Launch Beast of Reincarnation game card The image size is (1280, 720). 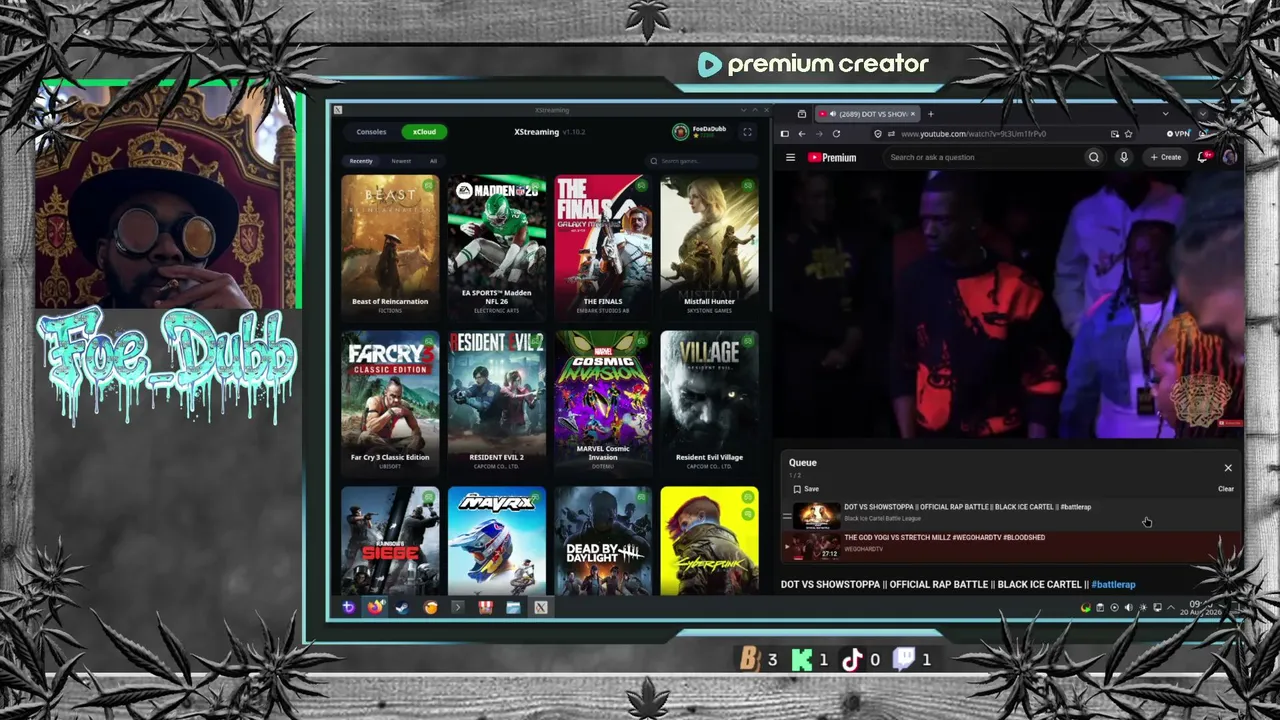[x=390, y=247]
